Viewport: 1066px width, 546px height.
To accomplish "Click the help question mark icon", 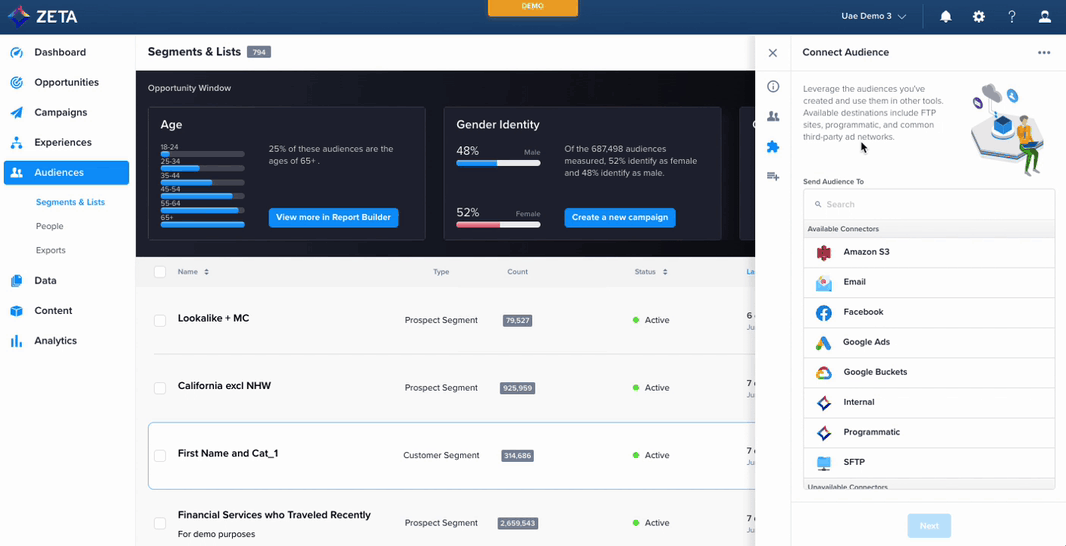I will pos(1011,17).
